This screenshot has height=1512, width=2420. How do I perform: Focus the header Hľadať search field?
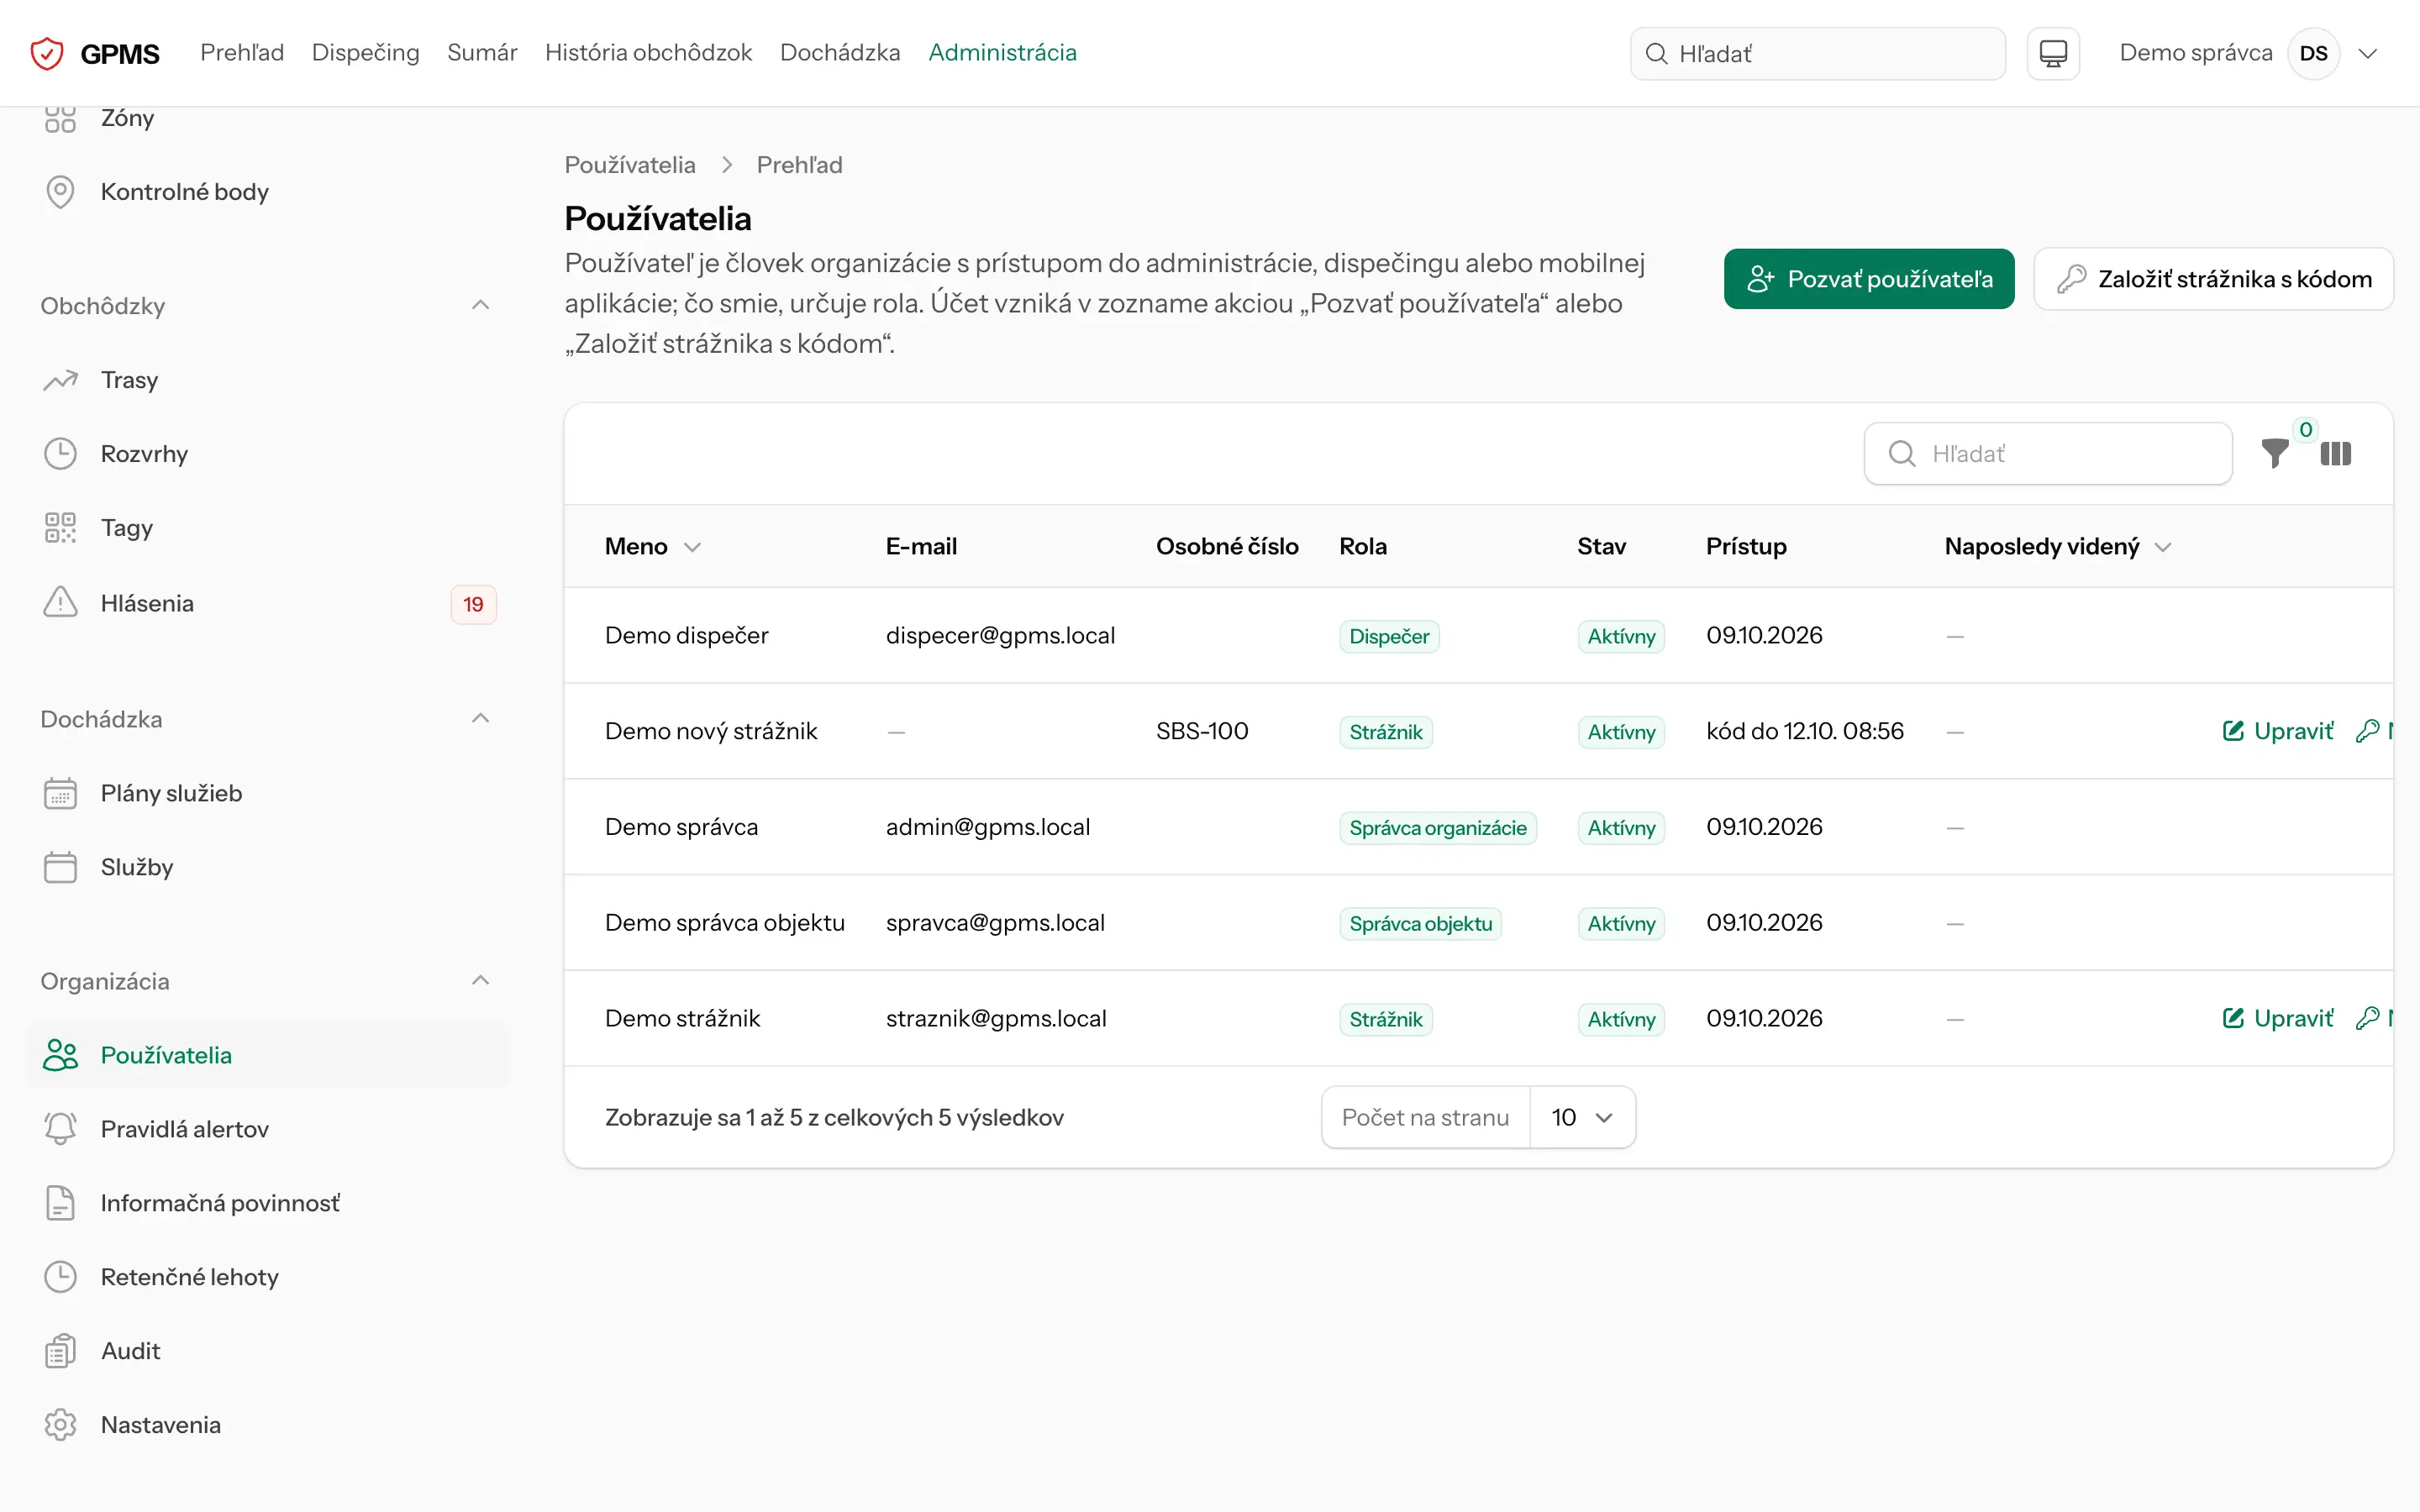1818,54
